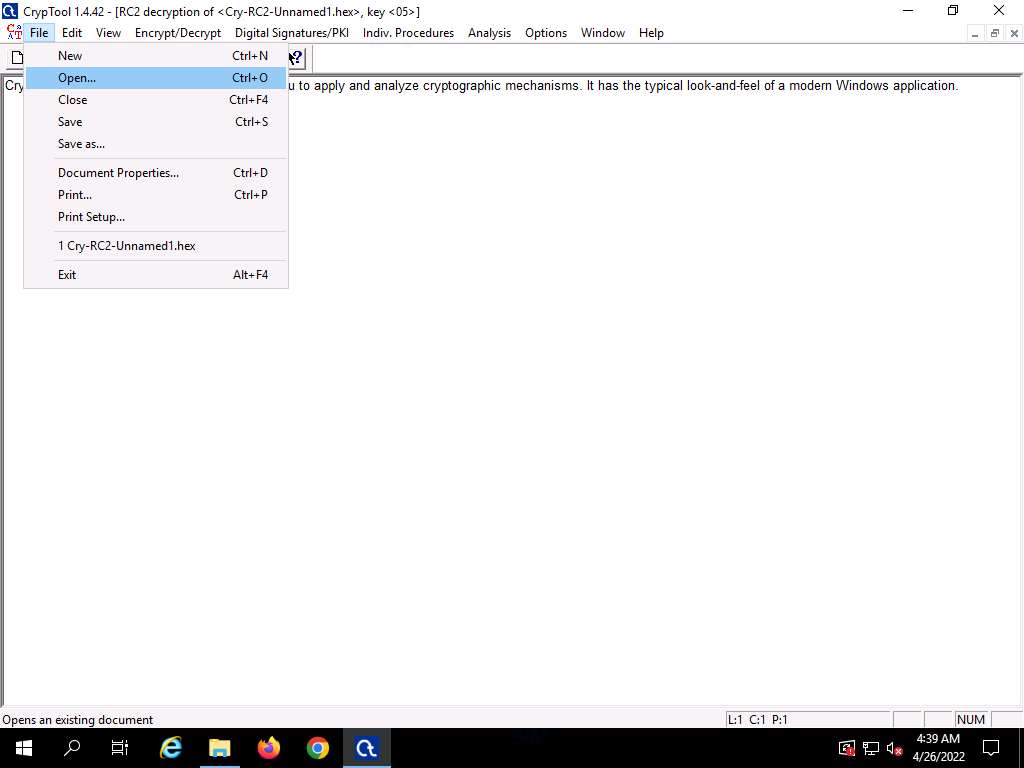Viewport: 1024px width, 768px height.
Task: Open Firefox from the taskbar
Action: pos(269,748)
